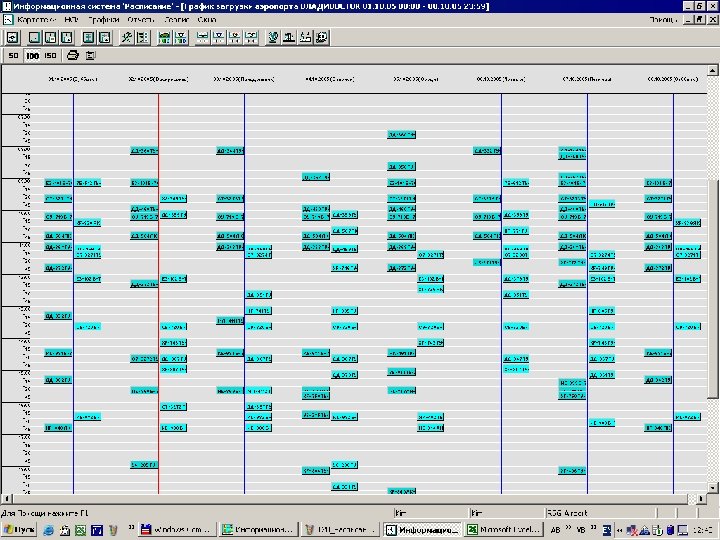Click the horizontal scrollbar right arrow

pos(701,498)
